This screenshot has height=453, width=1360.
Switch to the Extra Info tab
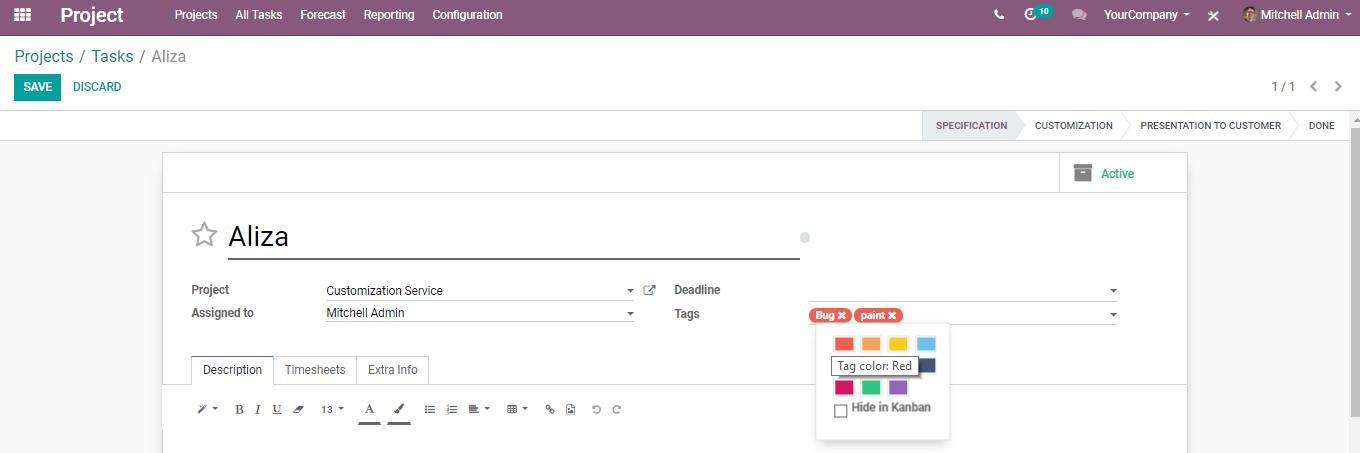[x=393, y=370]
